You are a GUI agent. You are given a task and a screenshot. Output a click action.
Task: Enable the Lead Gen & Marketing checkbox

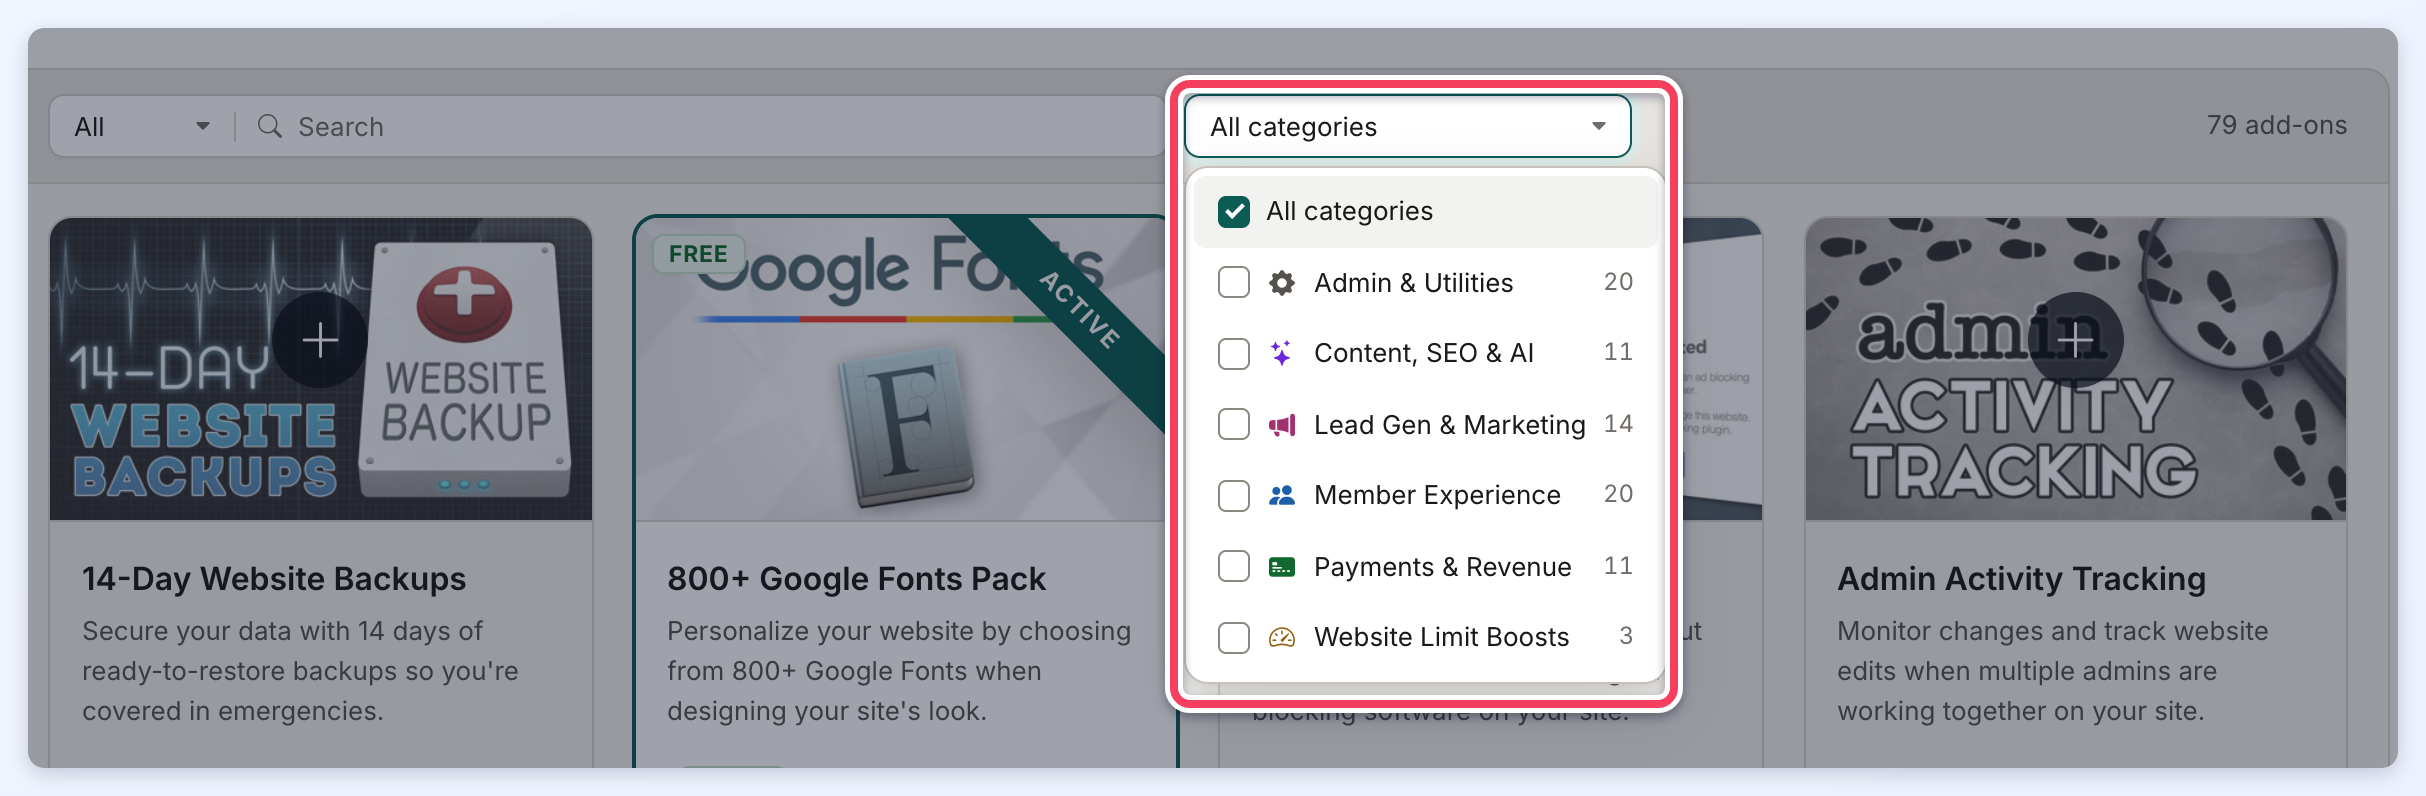point(1234,425)
